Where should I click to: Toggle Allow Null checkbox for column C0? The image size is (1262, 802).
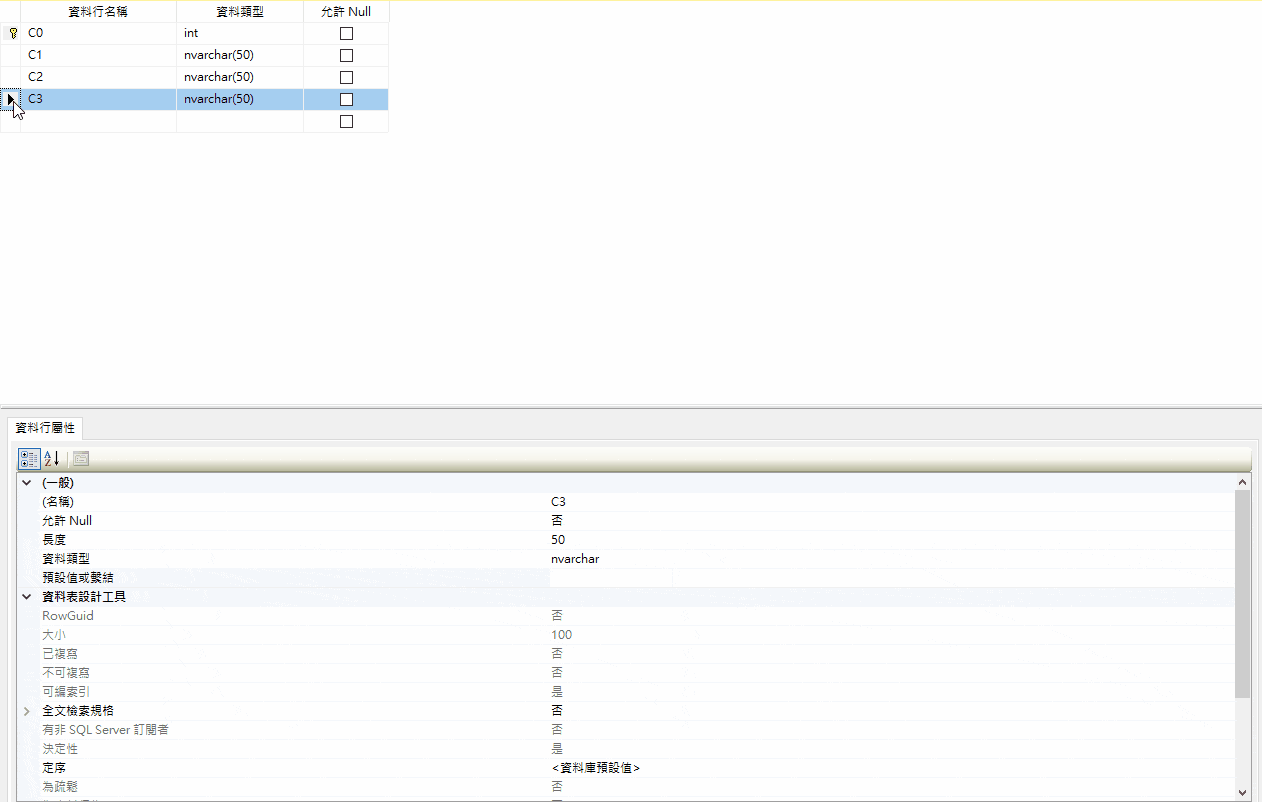click(x=346, y=33)
